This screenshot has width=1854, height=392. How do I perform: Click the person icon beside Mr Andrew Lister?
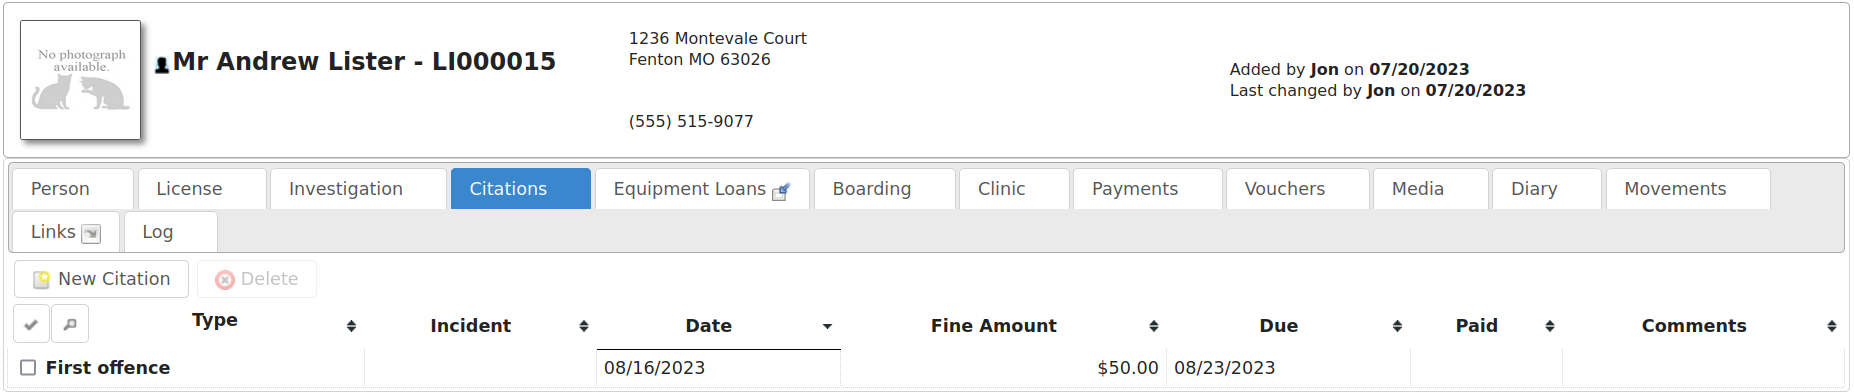pos(162,66)
